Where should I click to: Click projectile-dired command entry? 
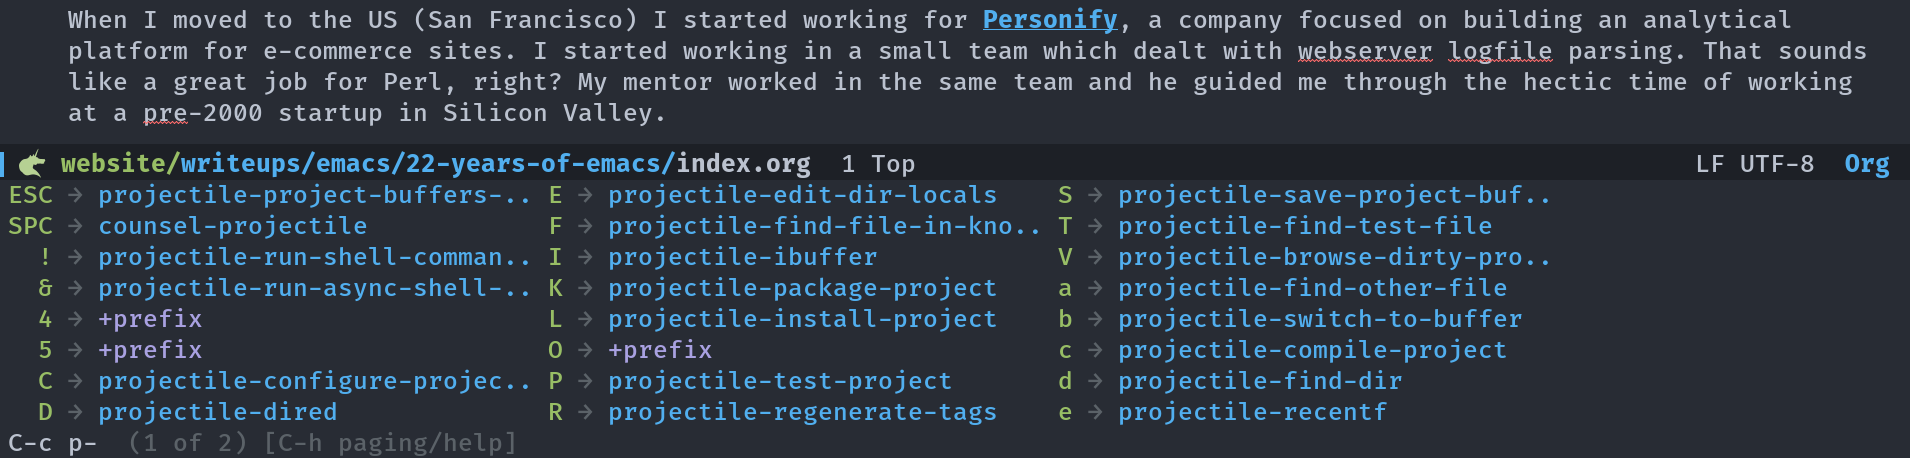click(x=217, y=412)
